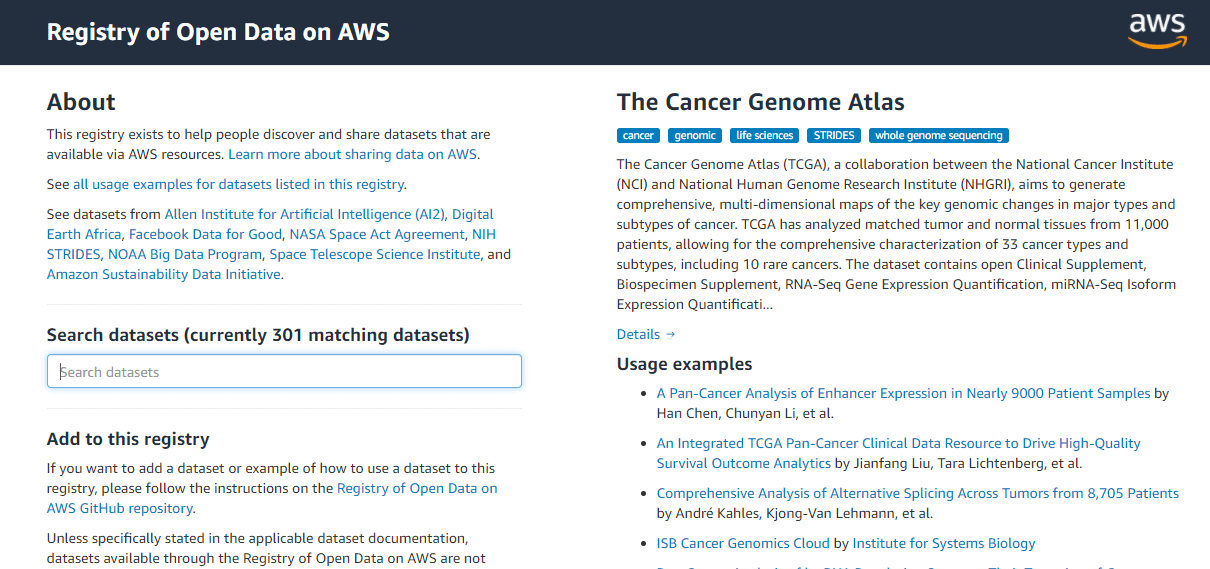Select the life sciences tag
Image resolution: width=1210 pixels, height=569 pixels.
[764, 135]
